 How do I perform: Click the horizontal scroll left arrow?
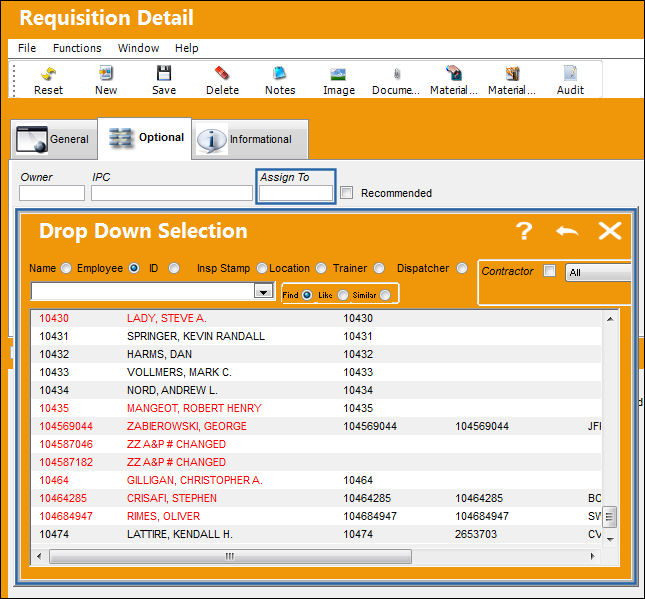coord(39,556)
